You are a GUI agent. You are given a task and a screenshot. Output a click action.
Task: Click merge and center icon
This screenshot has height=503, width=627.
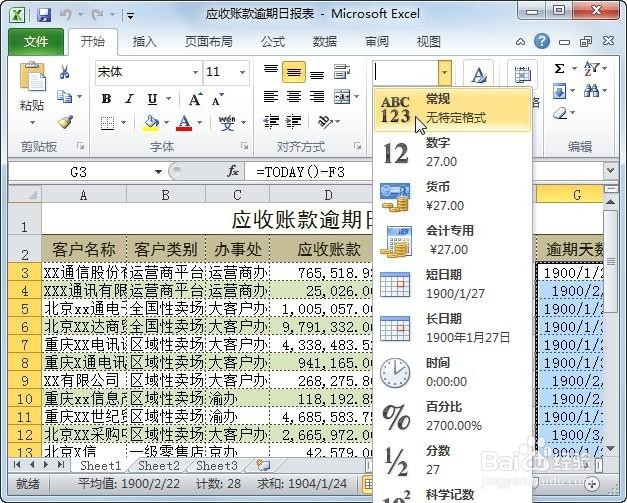(x=342, y=96)
